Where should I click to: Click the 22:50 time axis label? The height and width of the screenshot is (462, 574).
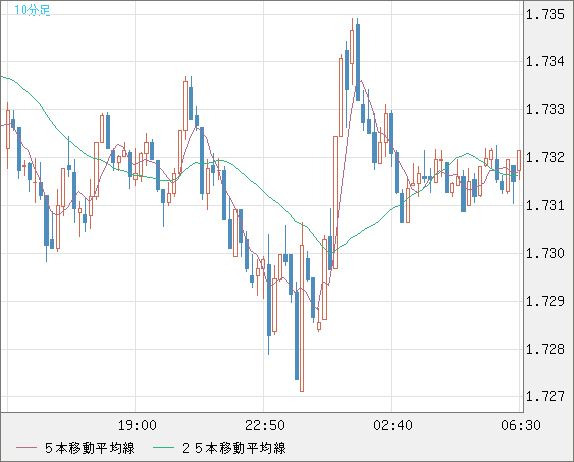coord(265,425)
